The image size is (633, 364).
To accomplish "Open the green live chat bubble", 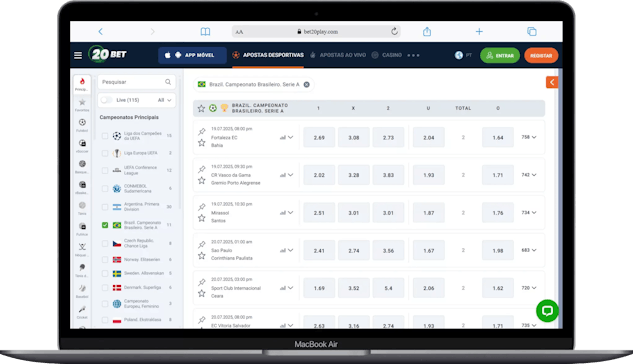I will coord(547,311).
